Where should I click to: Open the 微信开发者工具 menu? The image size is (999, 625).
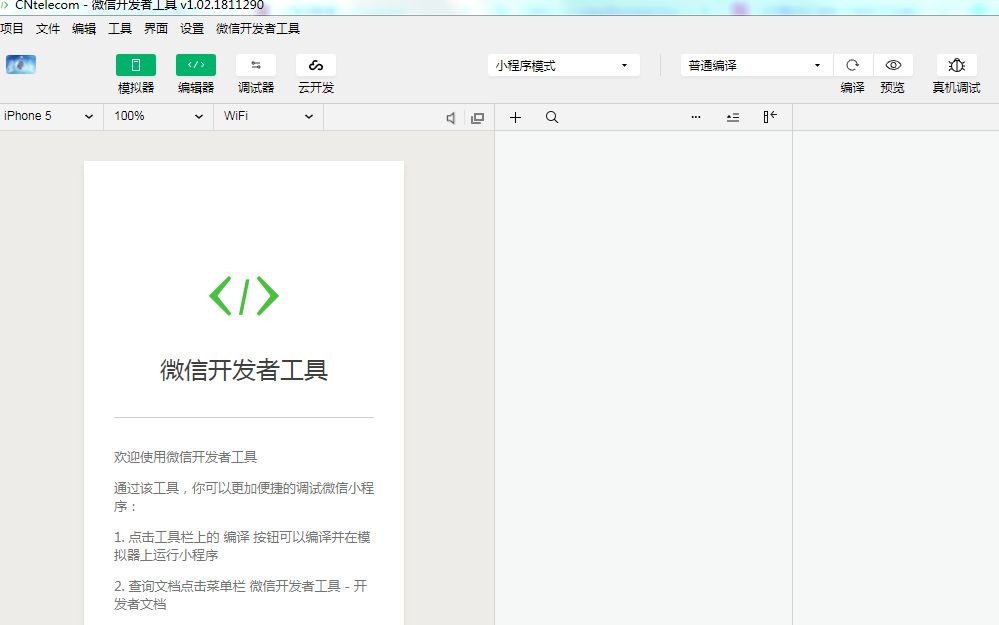[x=258, y=29]
